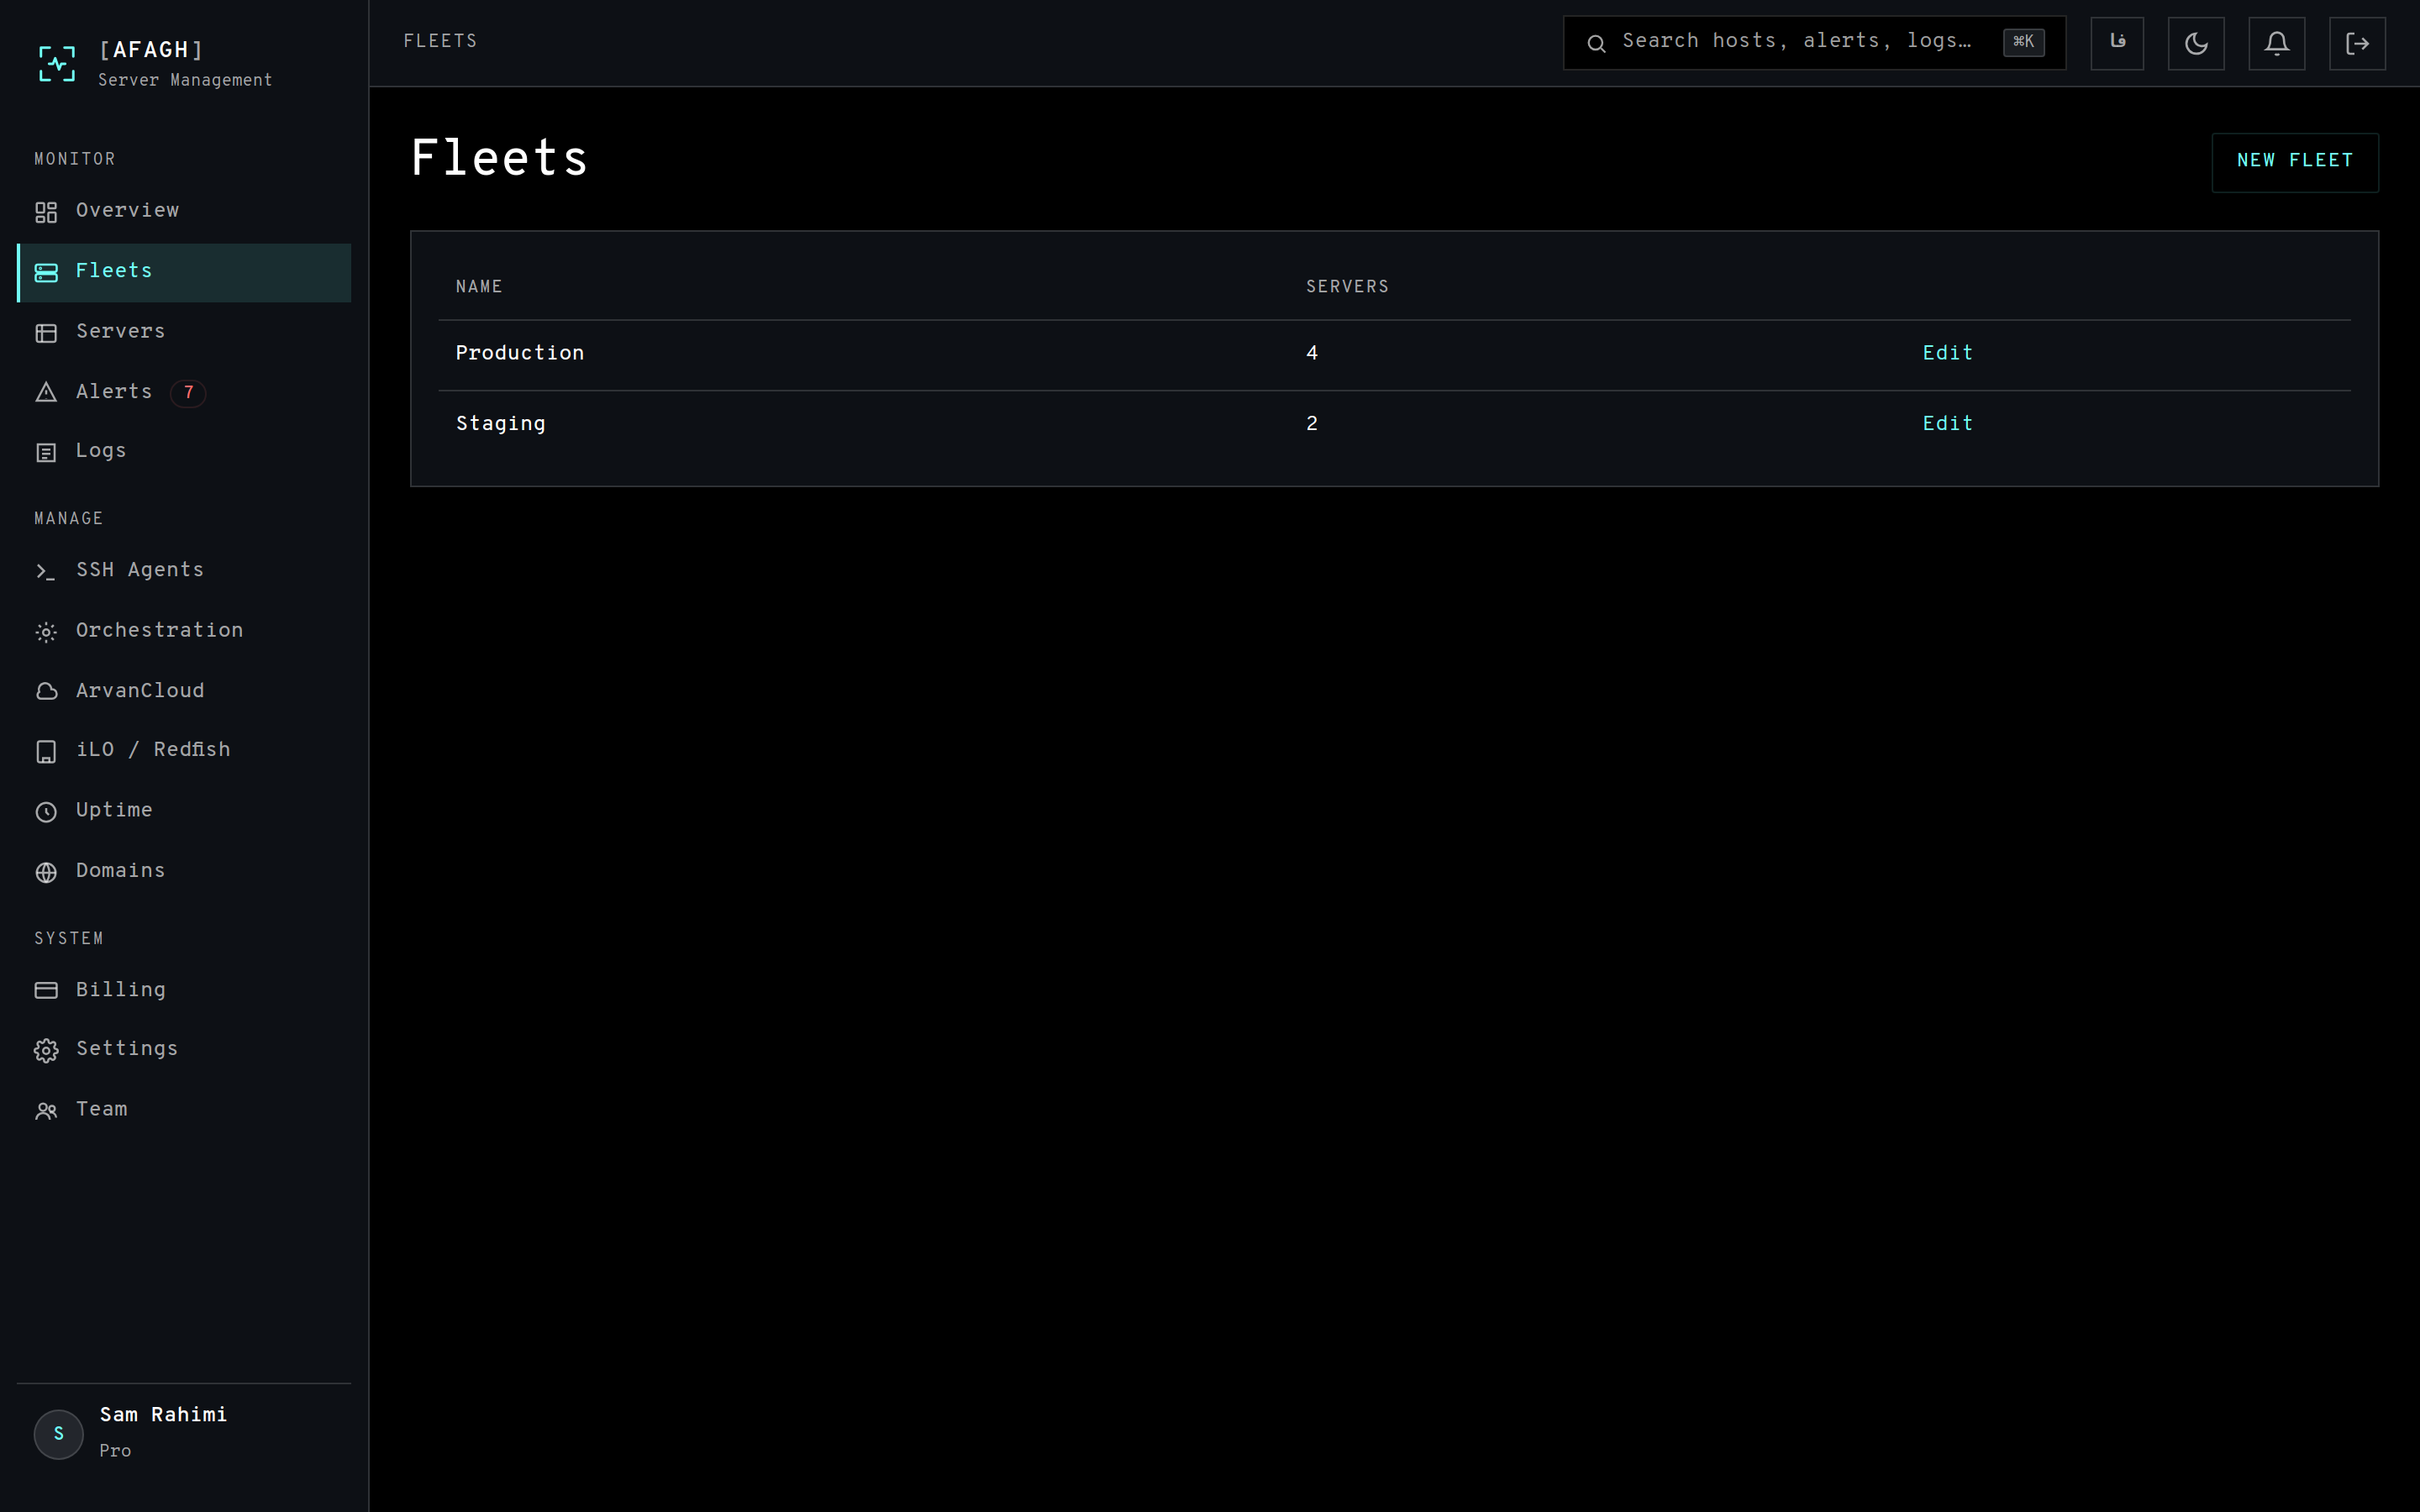Image resolution: width=2420 pixels, height=1512 pixels.
Task: Click the Sam Rahimi avatar
Action: pos(59,1434)
